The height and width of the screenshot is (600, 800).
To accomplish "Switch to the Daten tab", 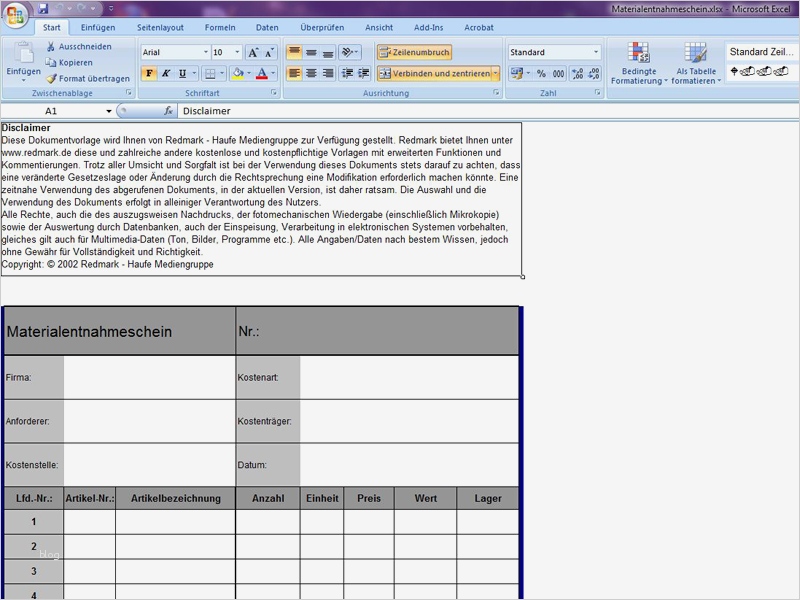I will pyautogui.click(x=267, y=28).
